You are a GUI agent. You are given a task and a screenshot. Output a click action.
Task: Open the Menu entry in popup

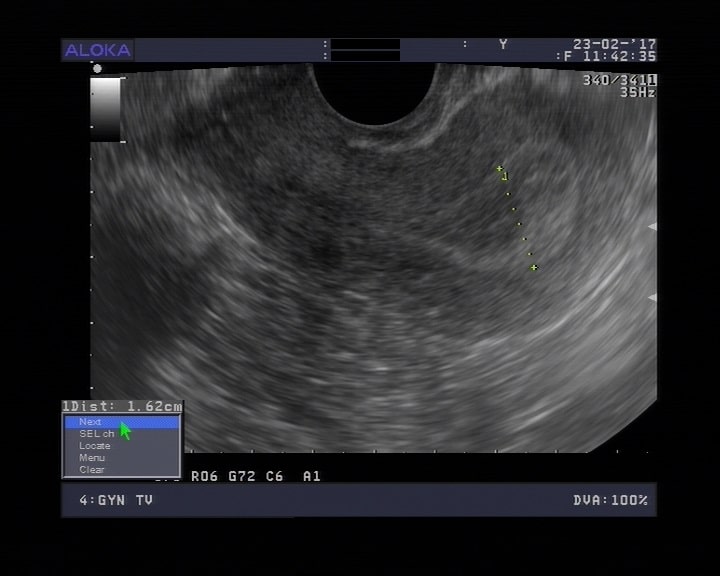(x=92, y=458)
